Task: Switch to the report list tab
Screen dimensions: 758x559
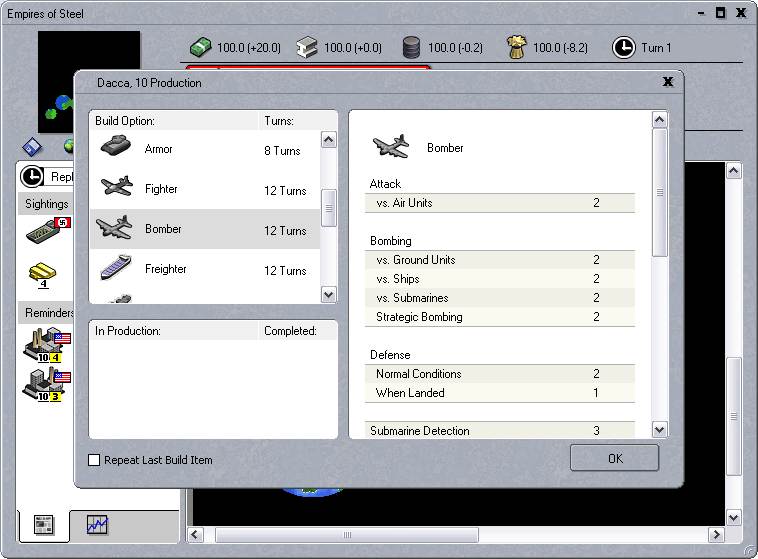Action: coord(43,524)
